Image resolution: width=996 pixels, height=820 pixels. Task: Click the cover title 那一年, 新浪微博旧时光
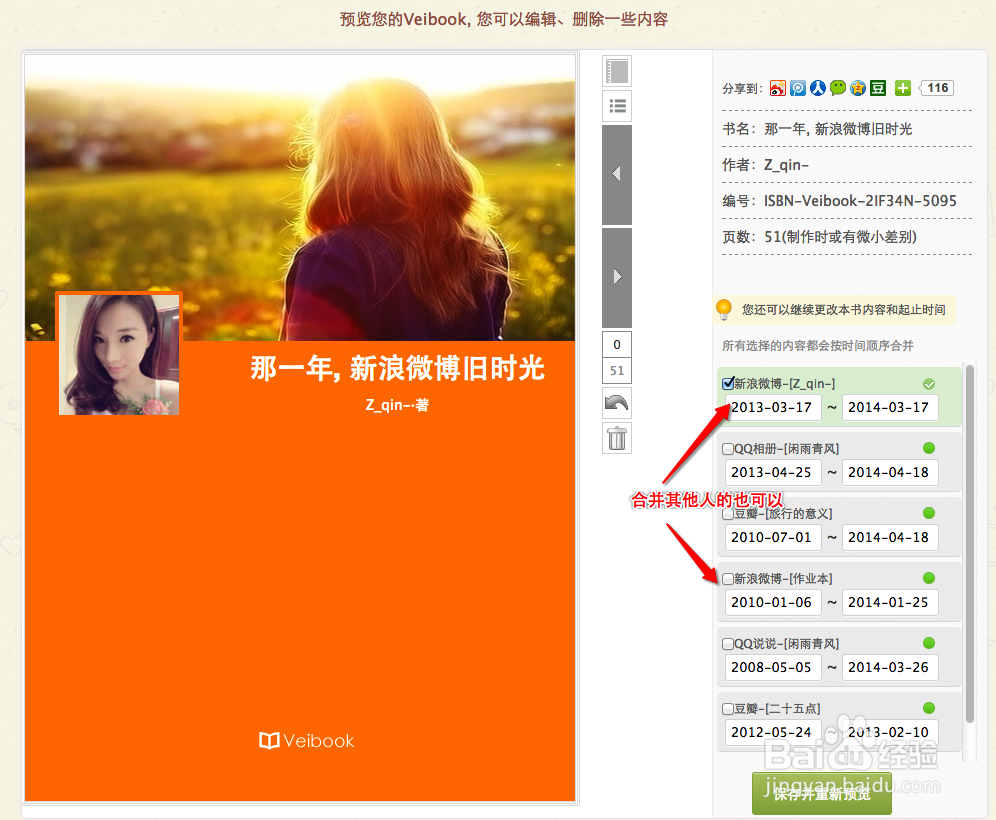coord(397,368)
